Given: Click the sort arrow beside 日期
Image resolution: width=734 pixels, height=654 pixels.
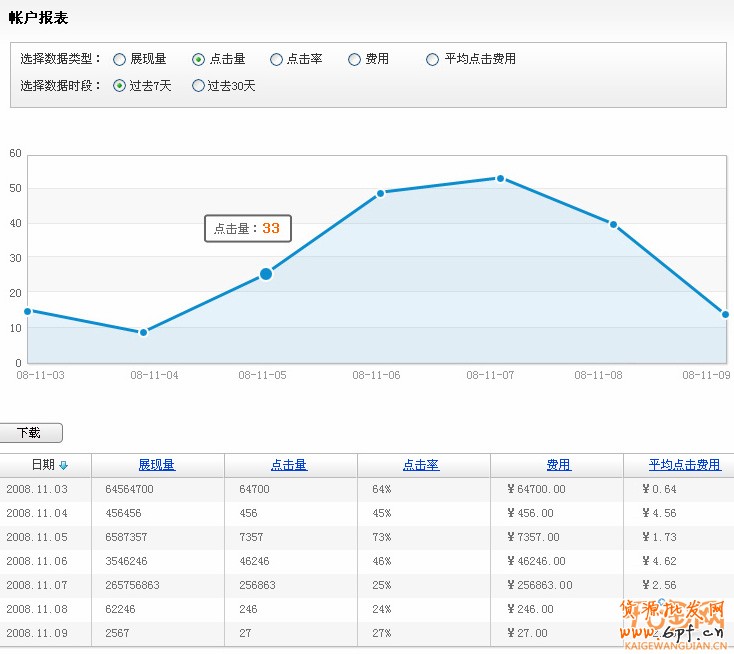Looking at the screenshot, I should [64, 466].
